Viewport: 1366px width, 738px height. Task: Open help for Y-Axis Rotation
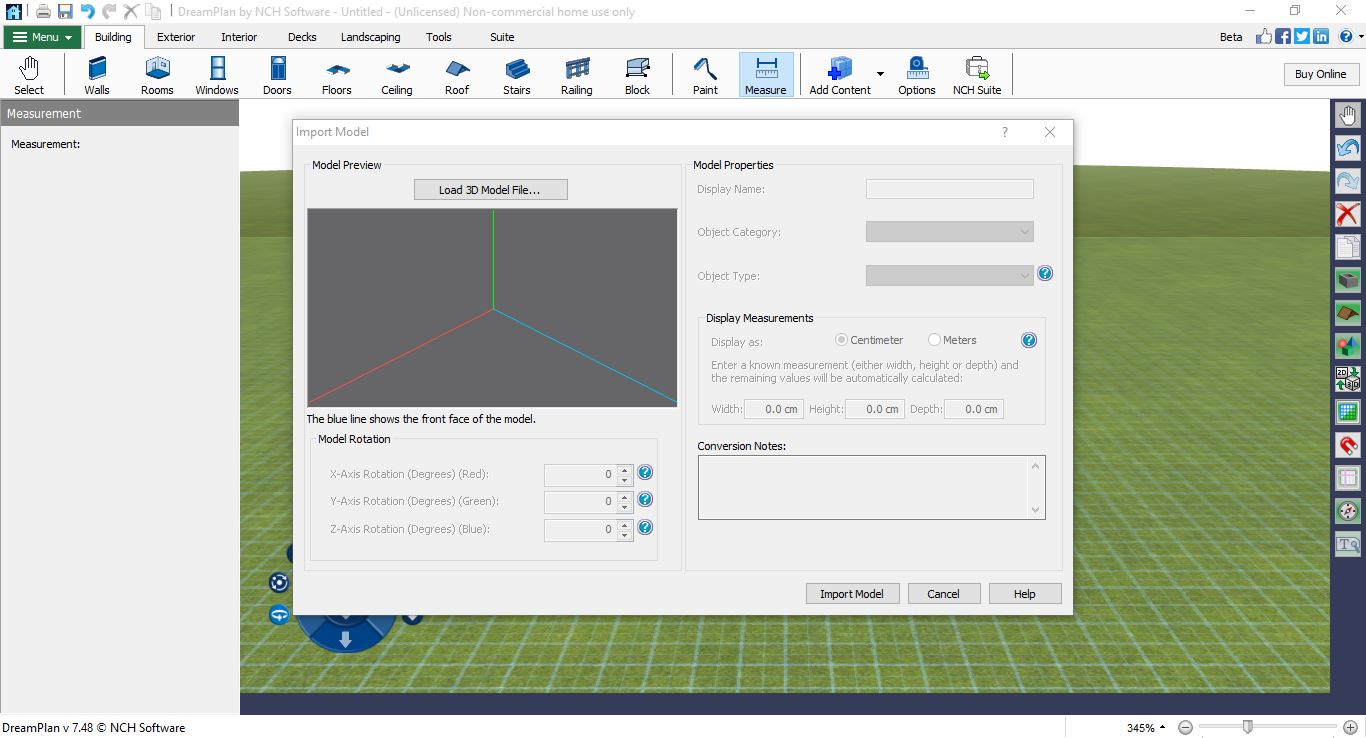[645, 499]
